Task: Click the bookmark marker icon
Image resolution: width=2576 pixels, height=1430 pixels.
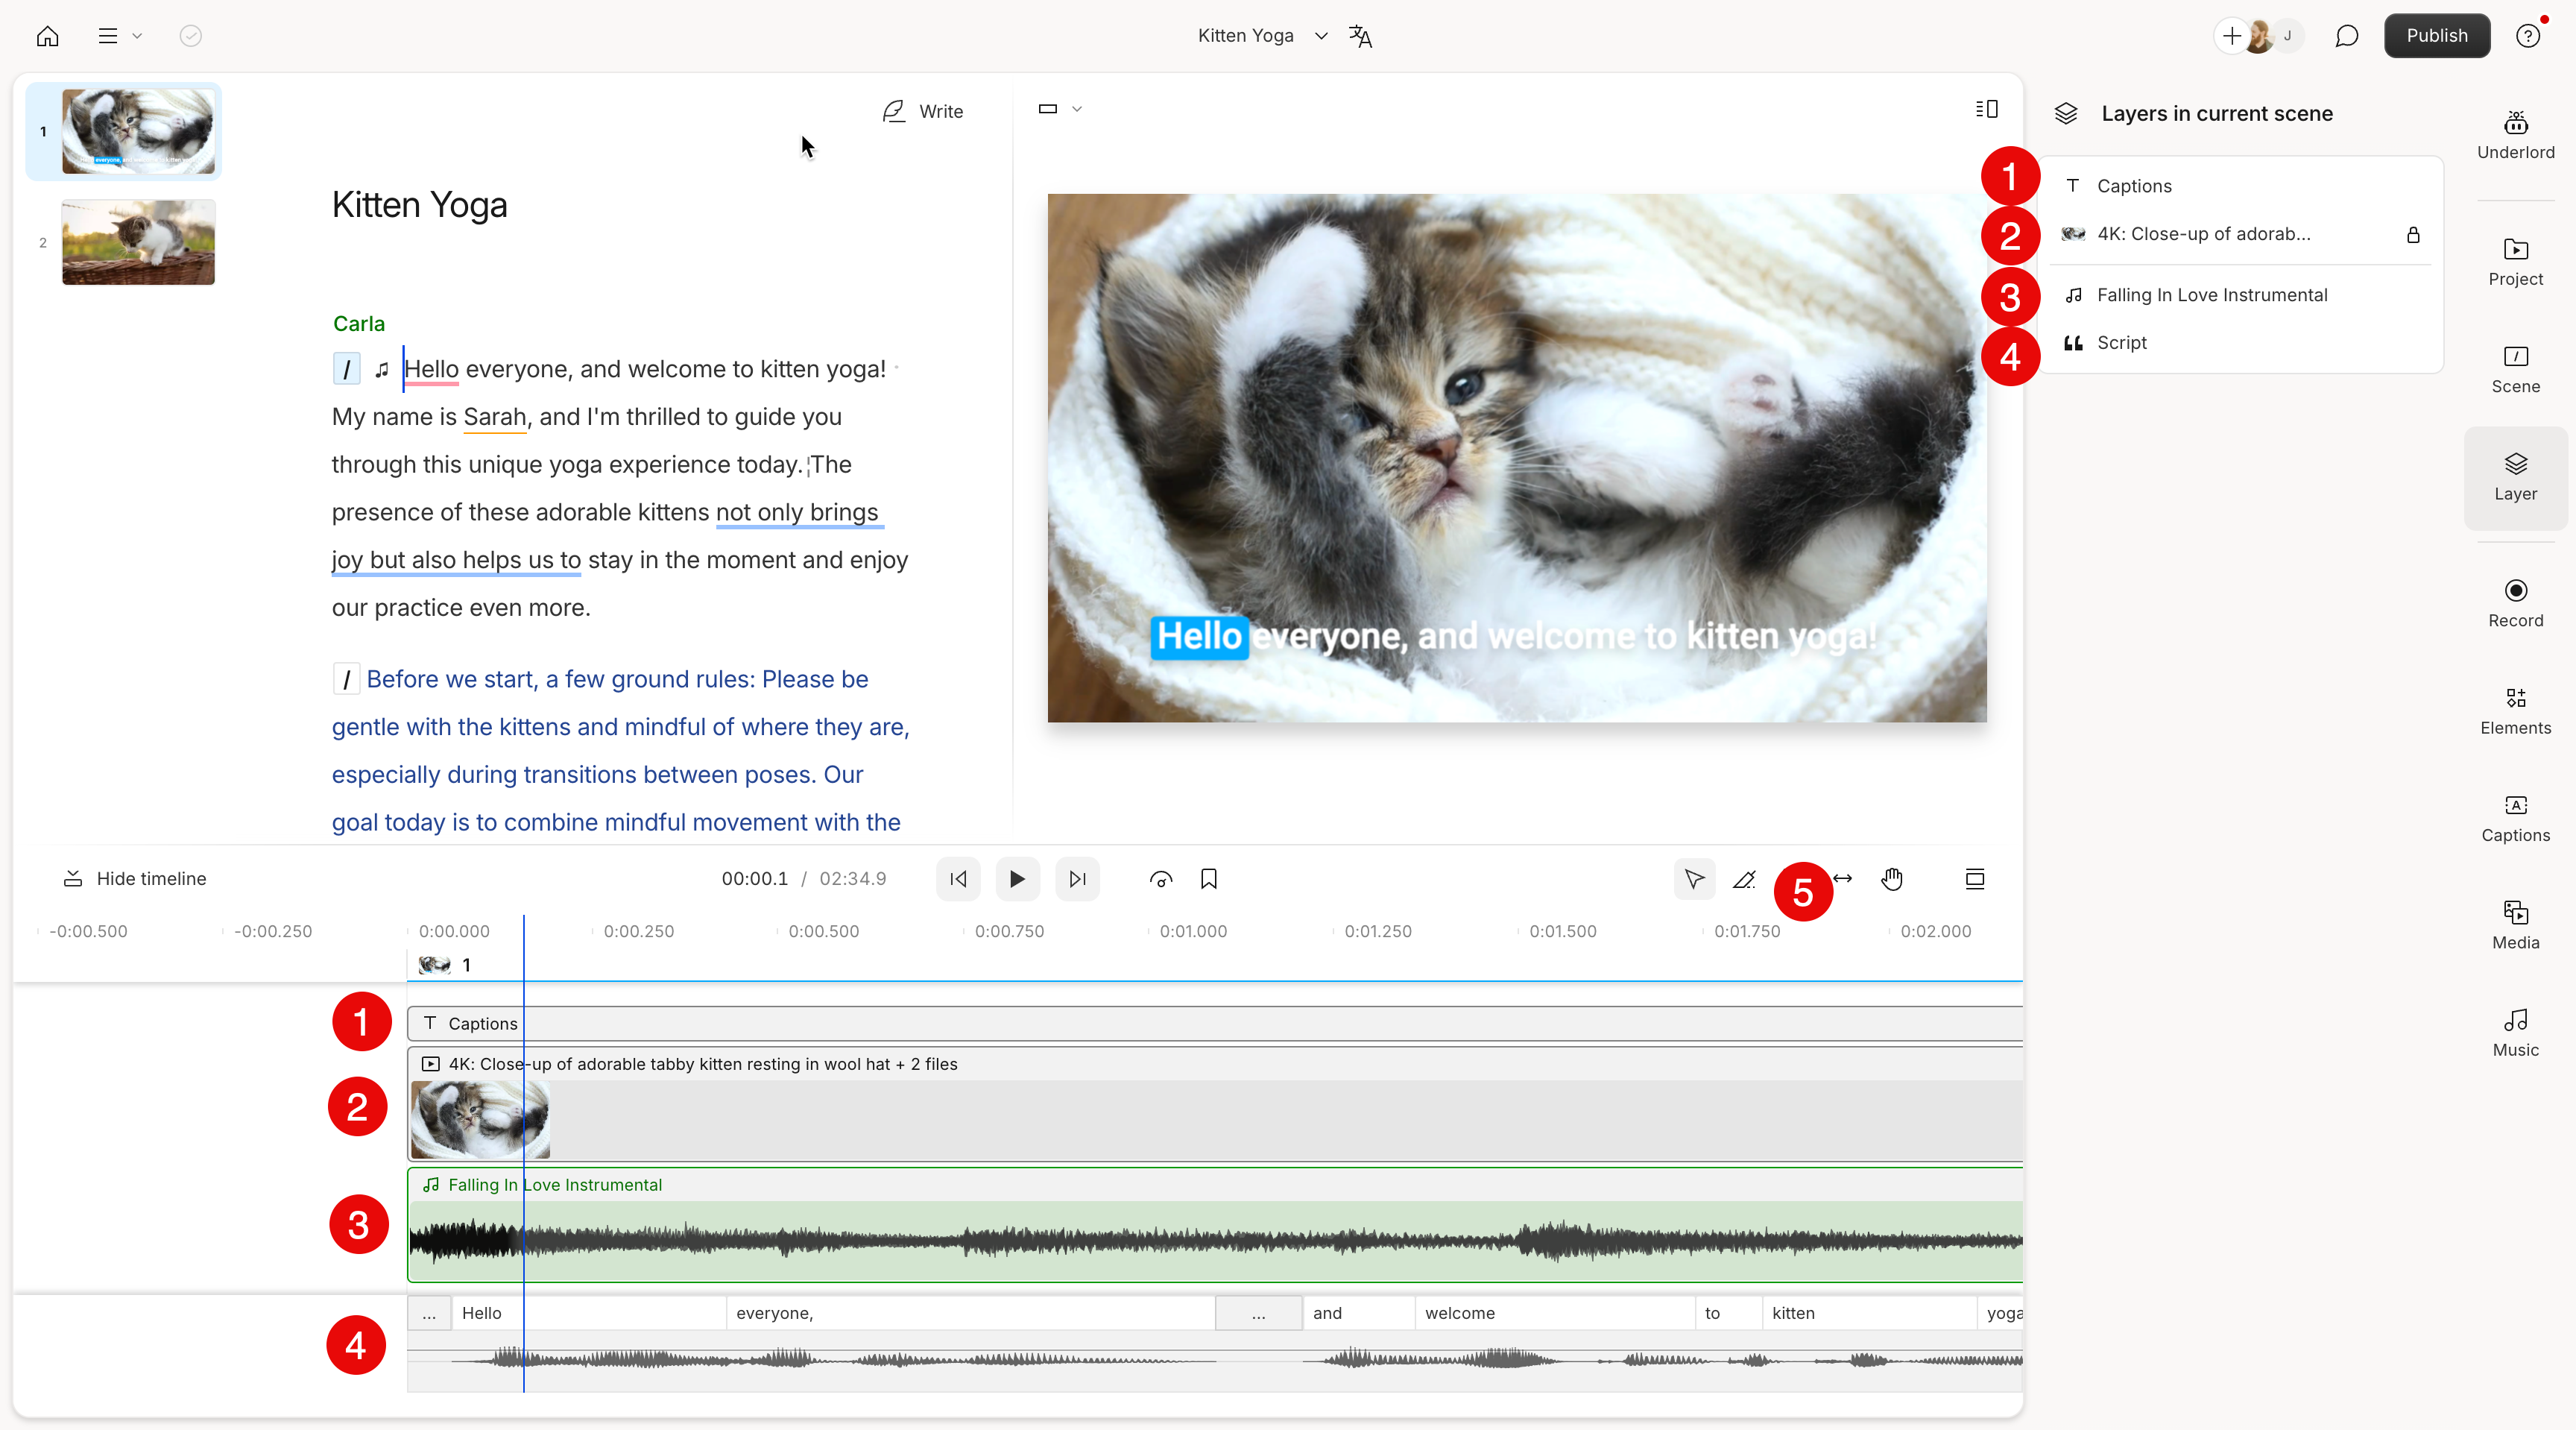Action: tap(1208, 879)
